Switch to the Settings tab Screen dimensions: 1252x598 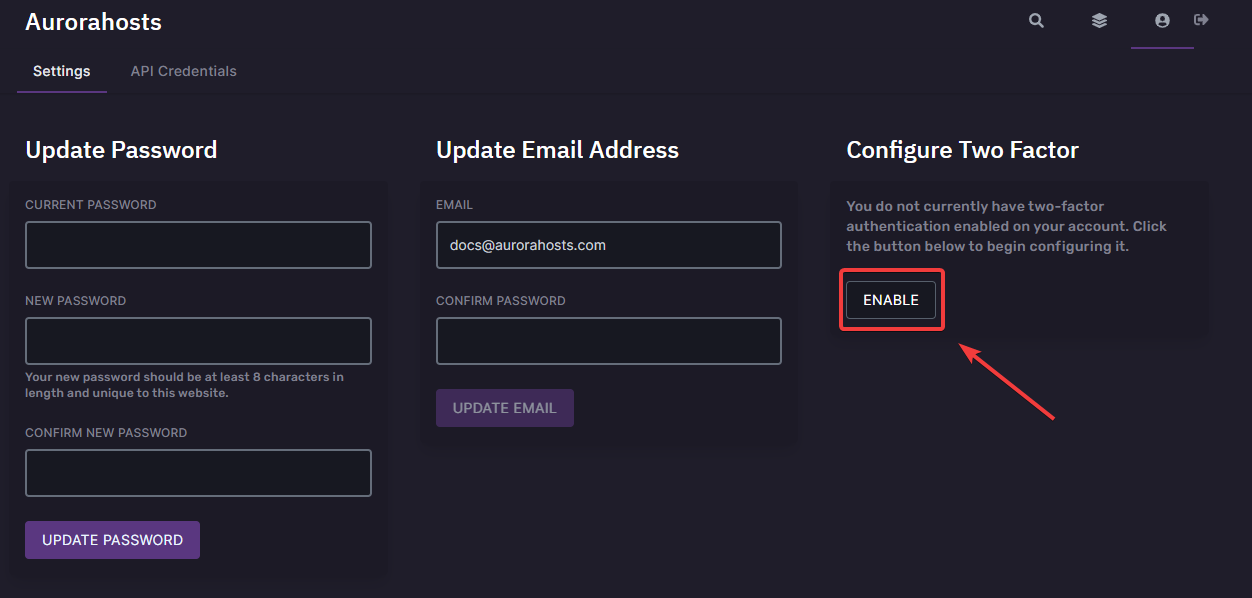pyautogui.click(x=62, y=72)
